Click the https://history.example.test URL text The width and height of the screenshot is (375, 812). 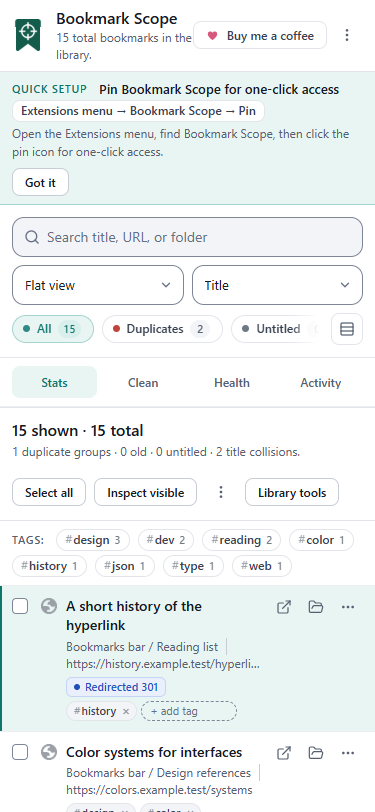pyautogui.click(x=163, y=664)
